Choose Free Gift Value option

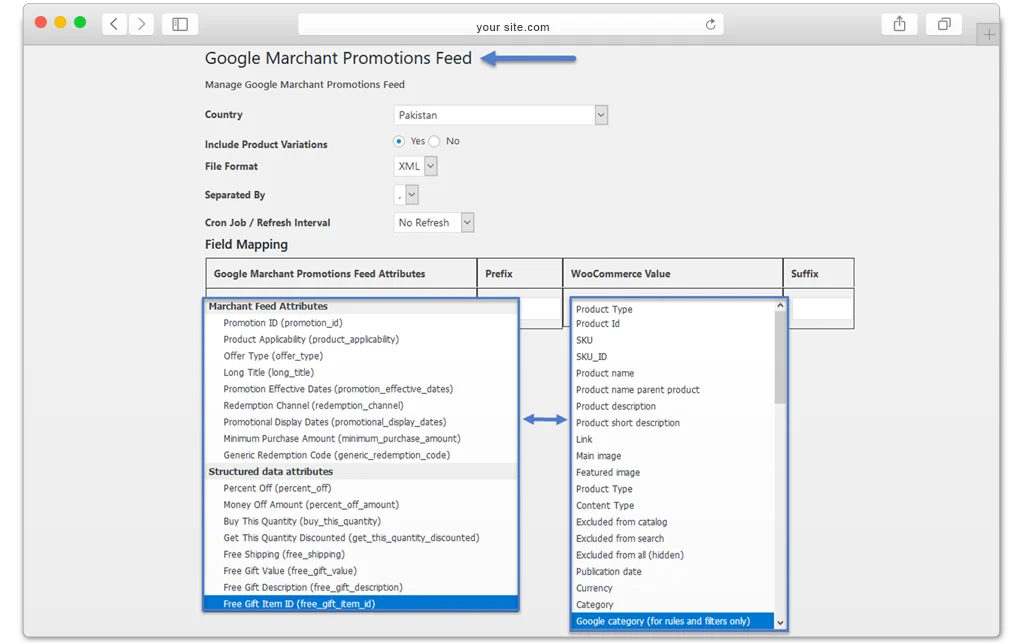tap(361, 571)
